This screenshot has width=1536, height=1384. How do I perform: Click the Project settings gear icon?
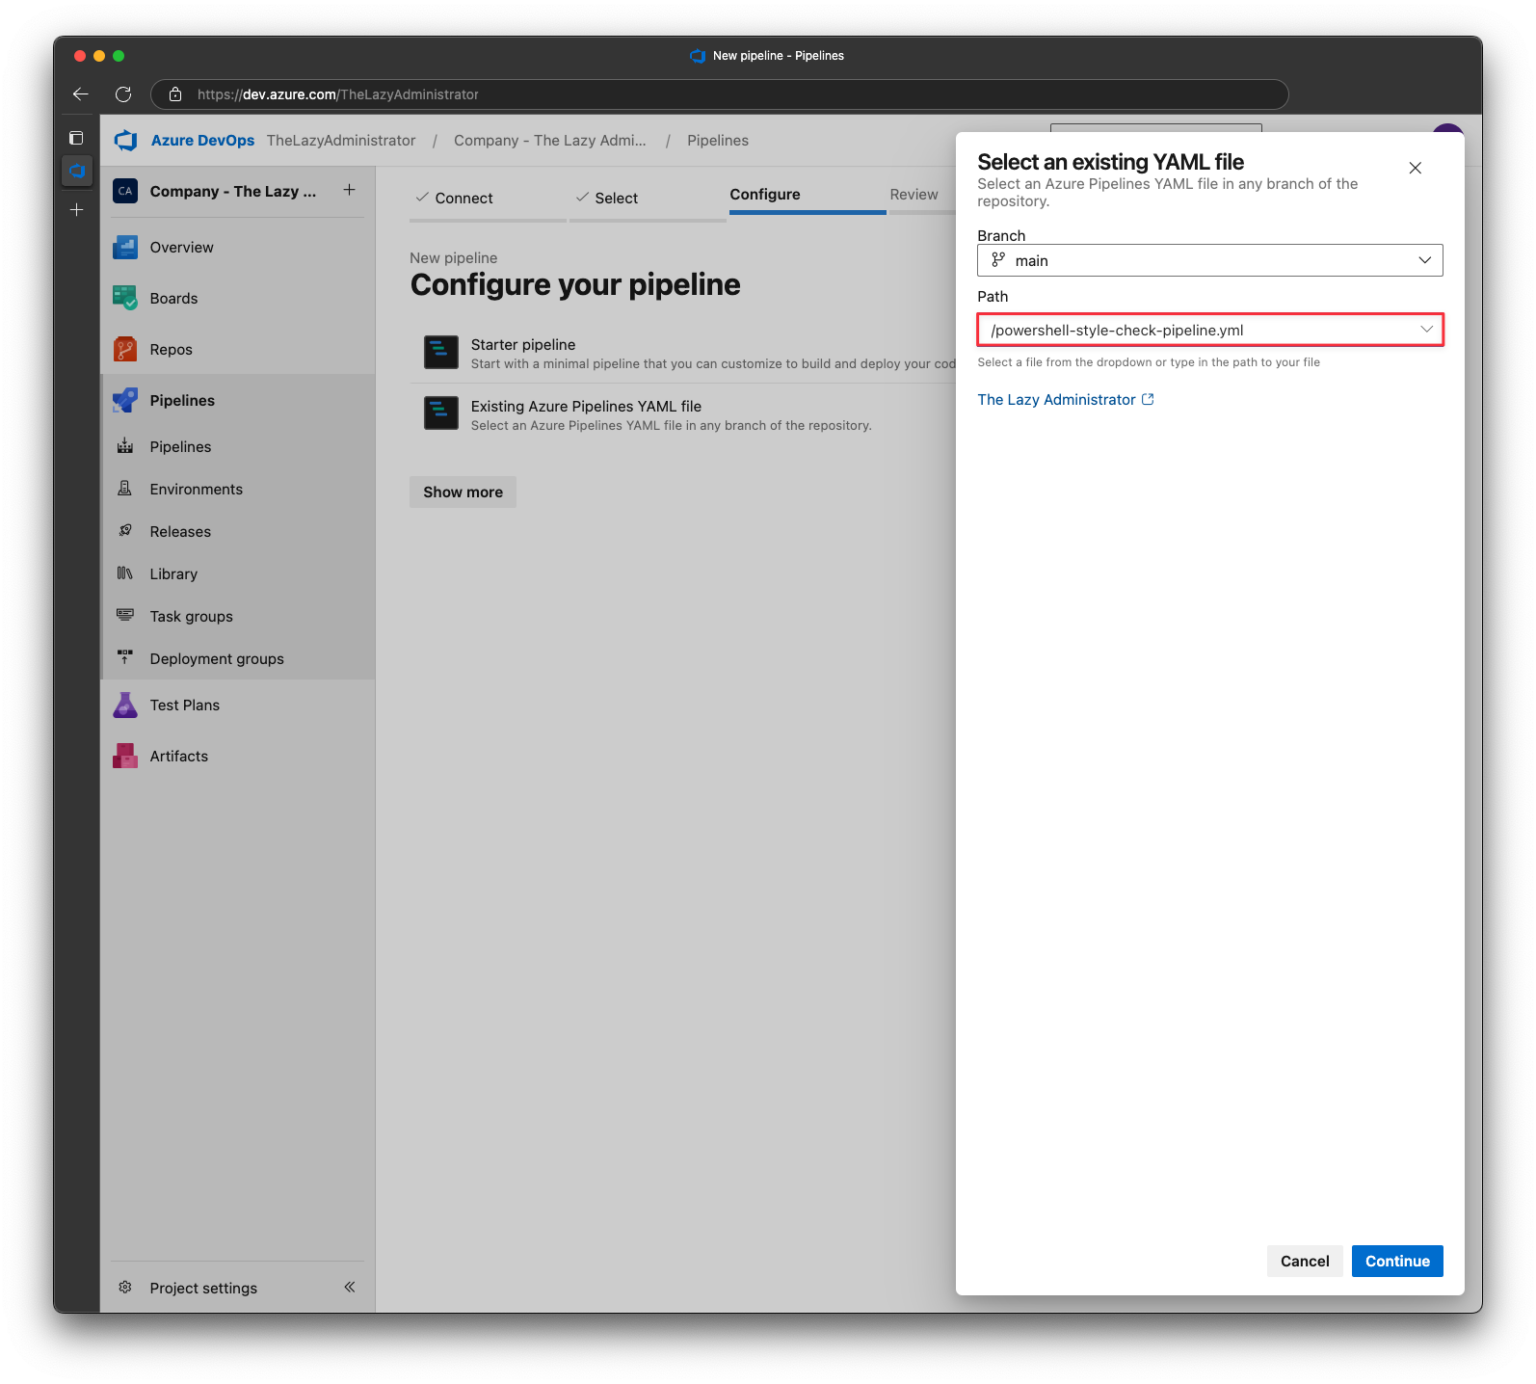(x=125, y=1287)
